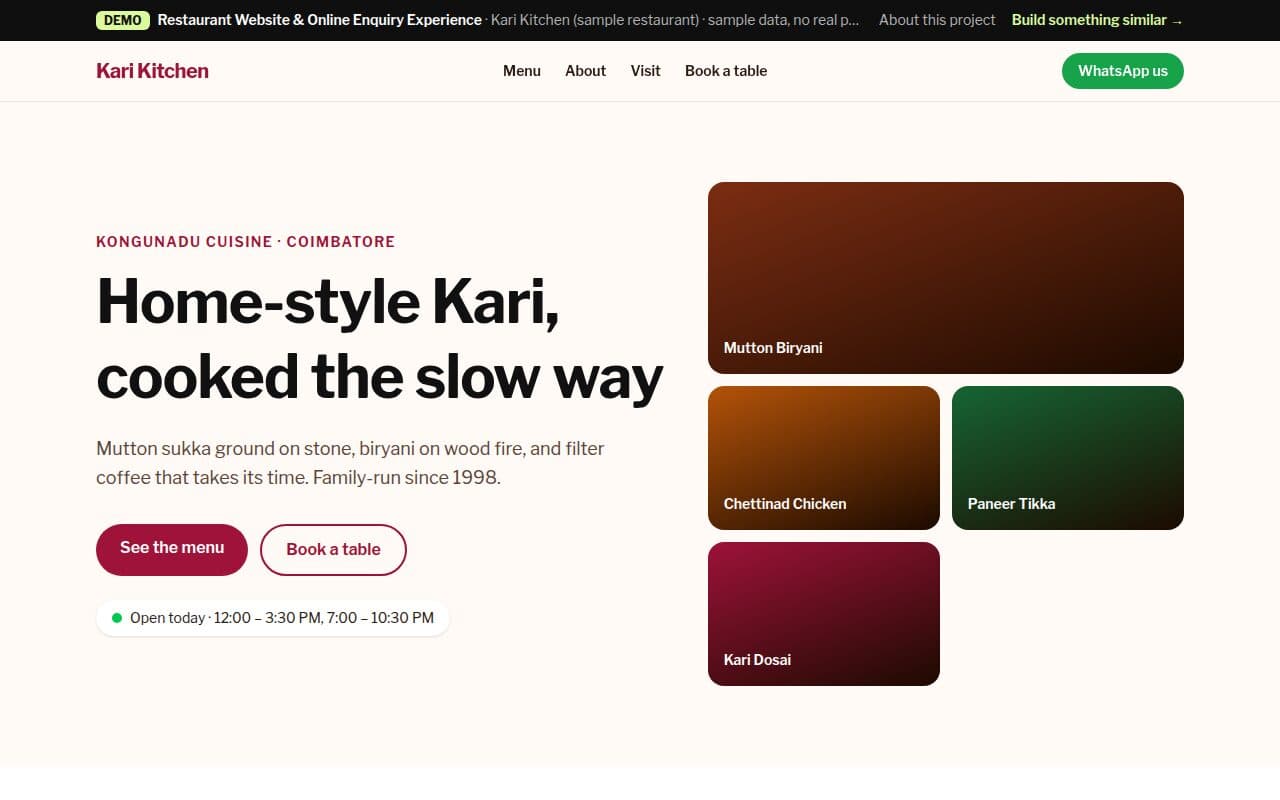
Task: Click the DEMO badge in banner
Action: tap(123, 20)
